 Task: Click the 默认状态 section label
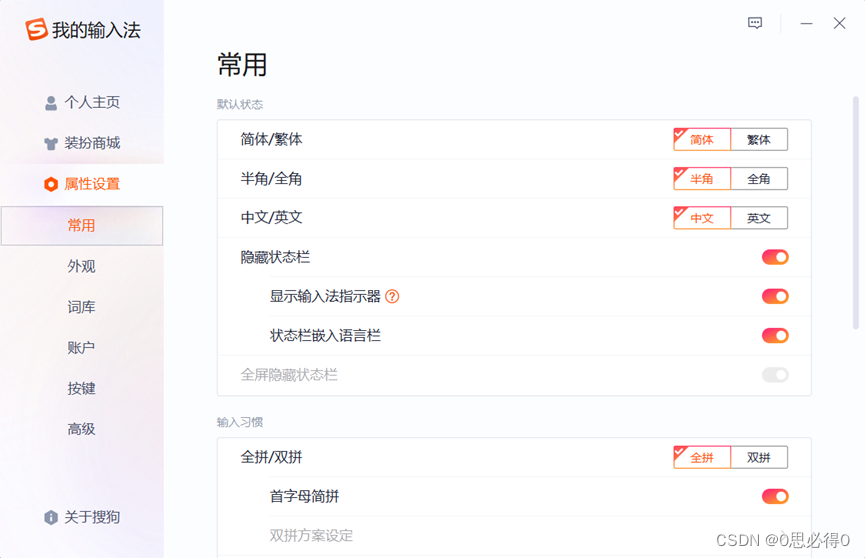pos(239,104)
